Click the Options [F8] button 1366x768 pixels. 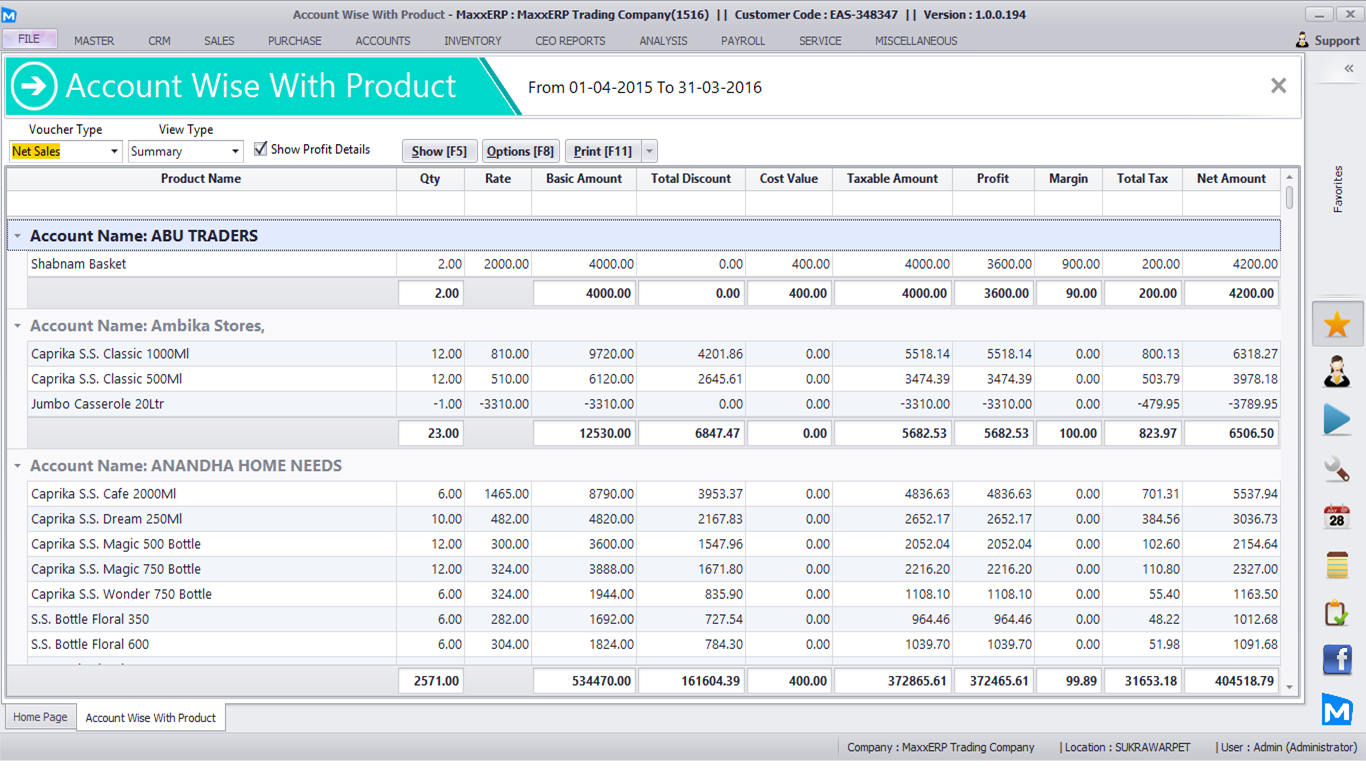tap(520, 151)
